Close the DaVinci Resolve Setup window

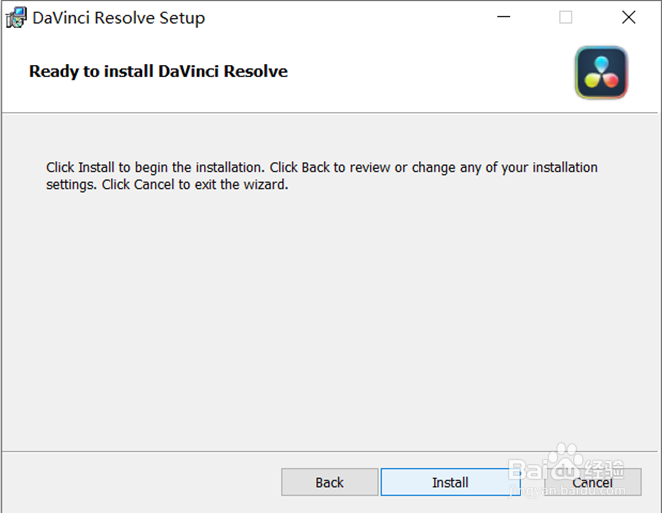(628, 17)
